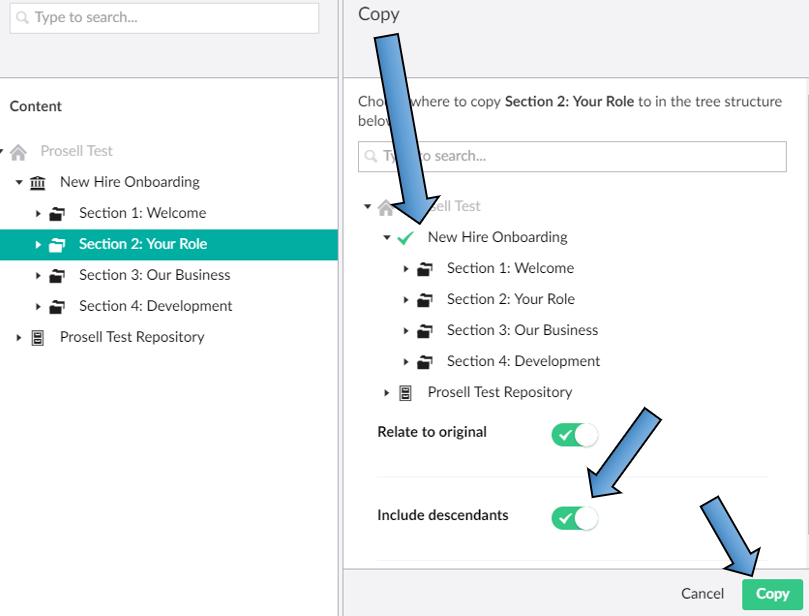809x616 pixels.
Task: Click Prosell Test Repository icon in Copy dialog
Action: (x=406, y=392)
